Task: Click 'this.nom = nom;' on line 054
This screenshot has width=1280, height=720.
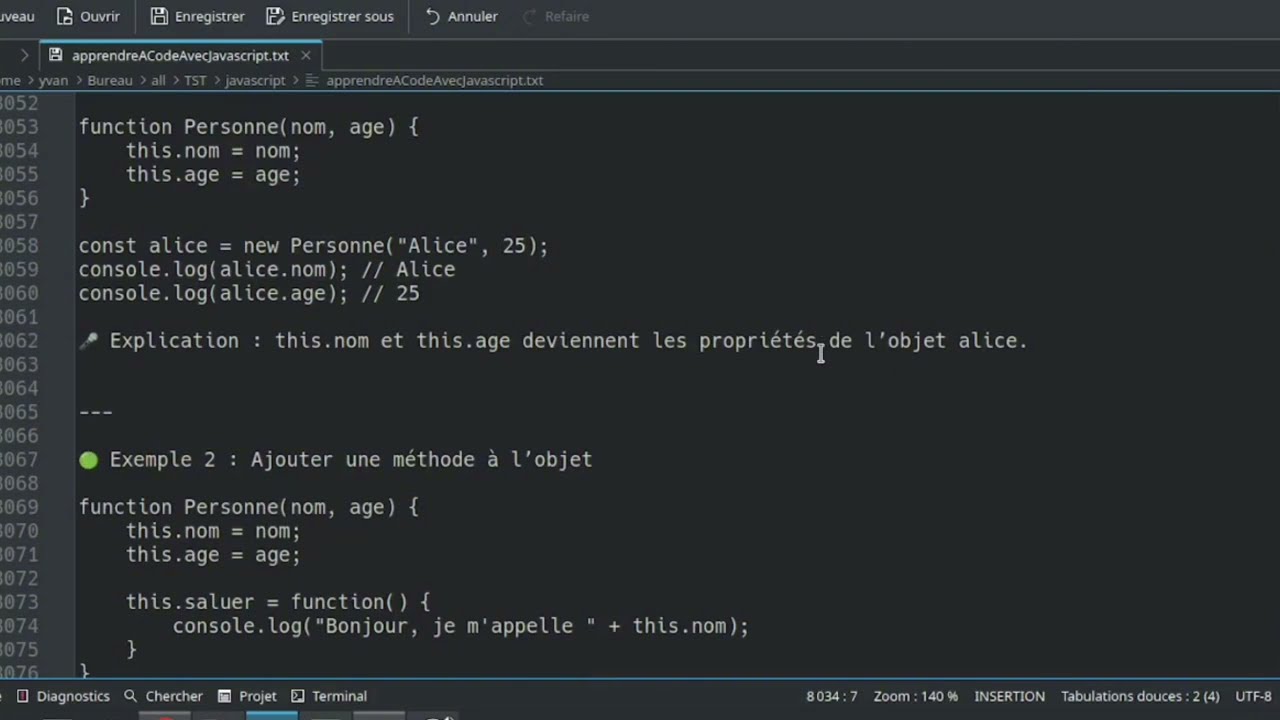Action: [213, 151]
